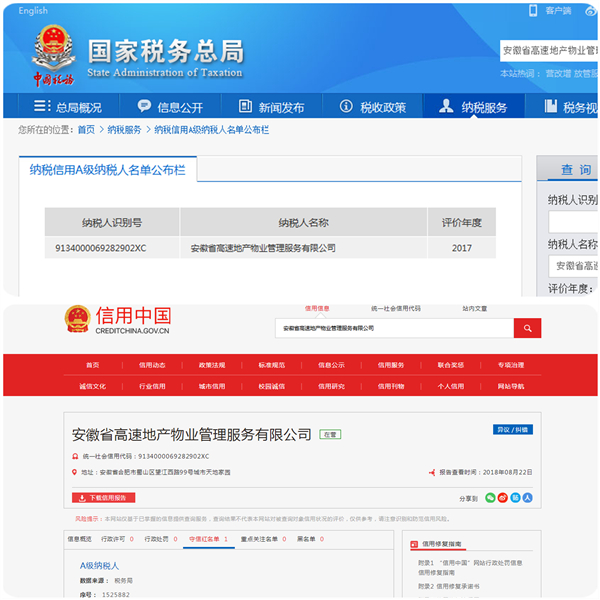The image size is (600, 600).
Task: Open 诚信文化 in red navigation bar
Action: 93,386
